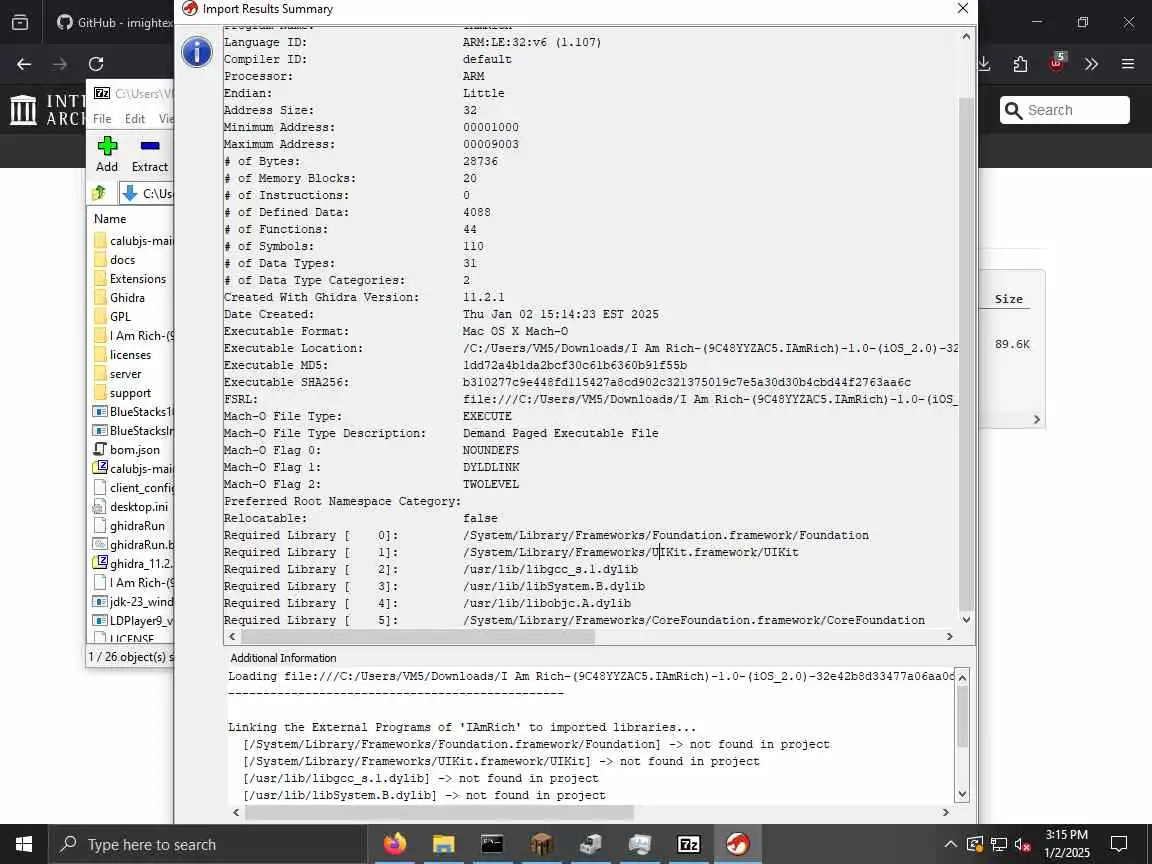
Task: Click the Executable SHA256 hash value
Action: (x=687, y=382)
